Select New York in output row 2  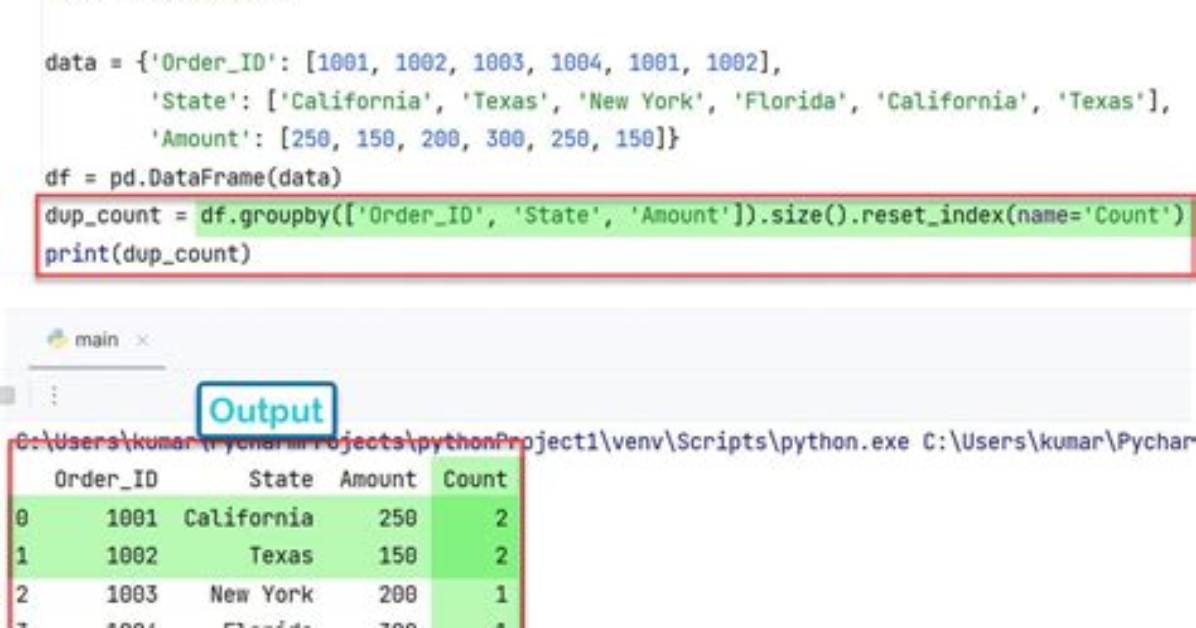[x=262, y=594]
